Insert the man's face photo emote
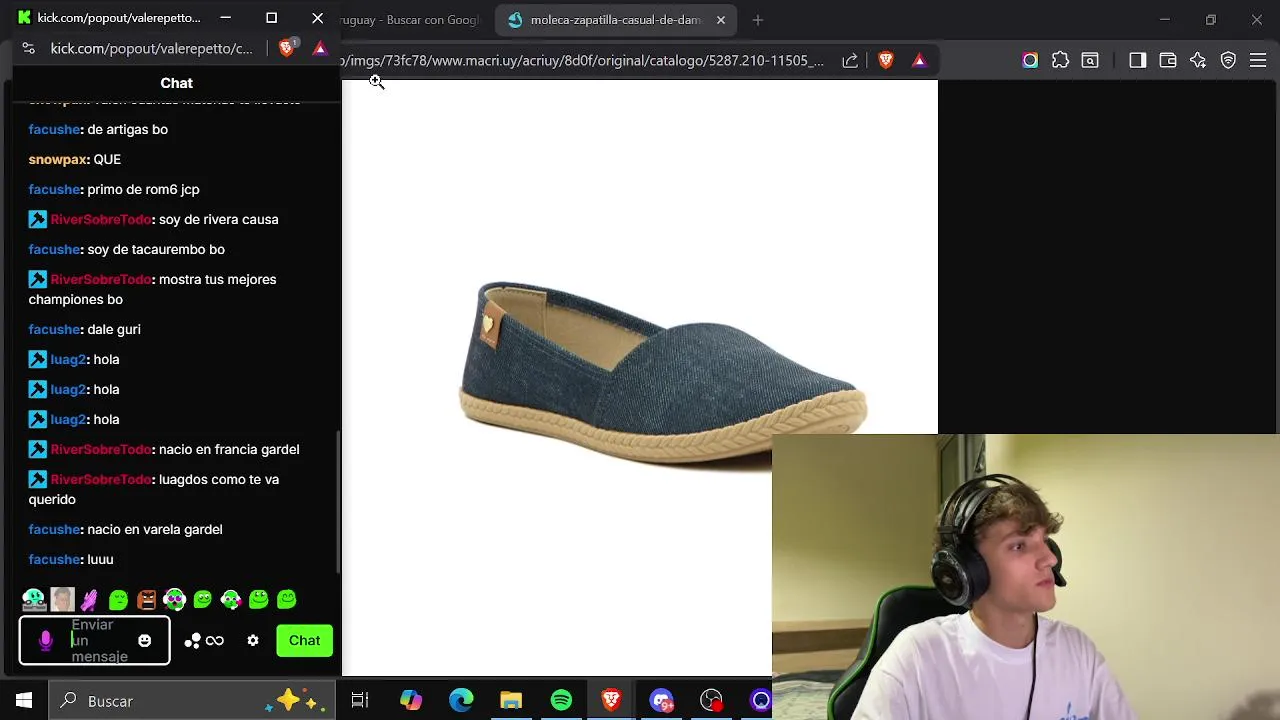The image size is (1280, 720). tap(62, 599)
